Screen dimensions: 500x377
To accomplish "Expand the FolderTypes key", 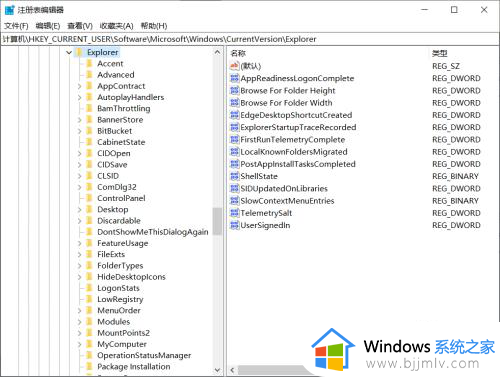I will [x=79, y=266].
